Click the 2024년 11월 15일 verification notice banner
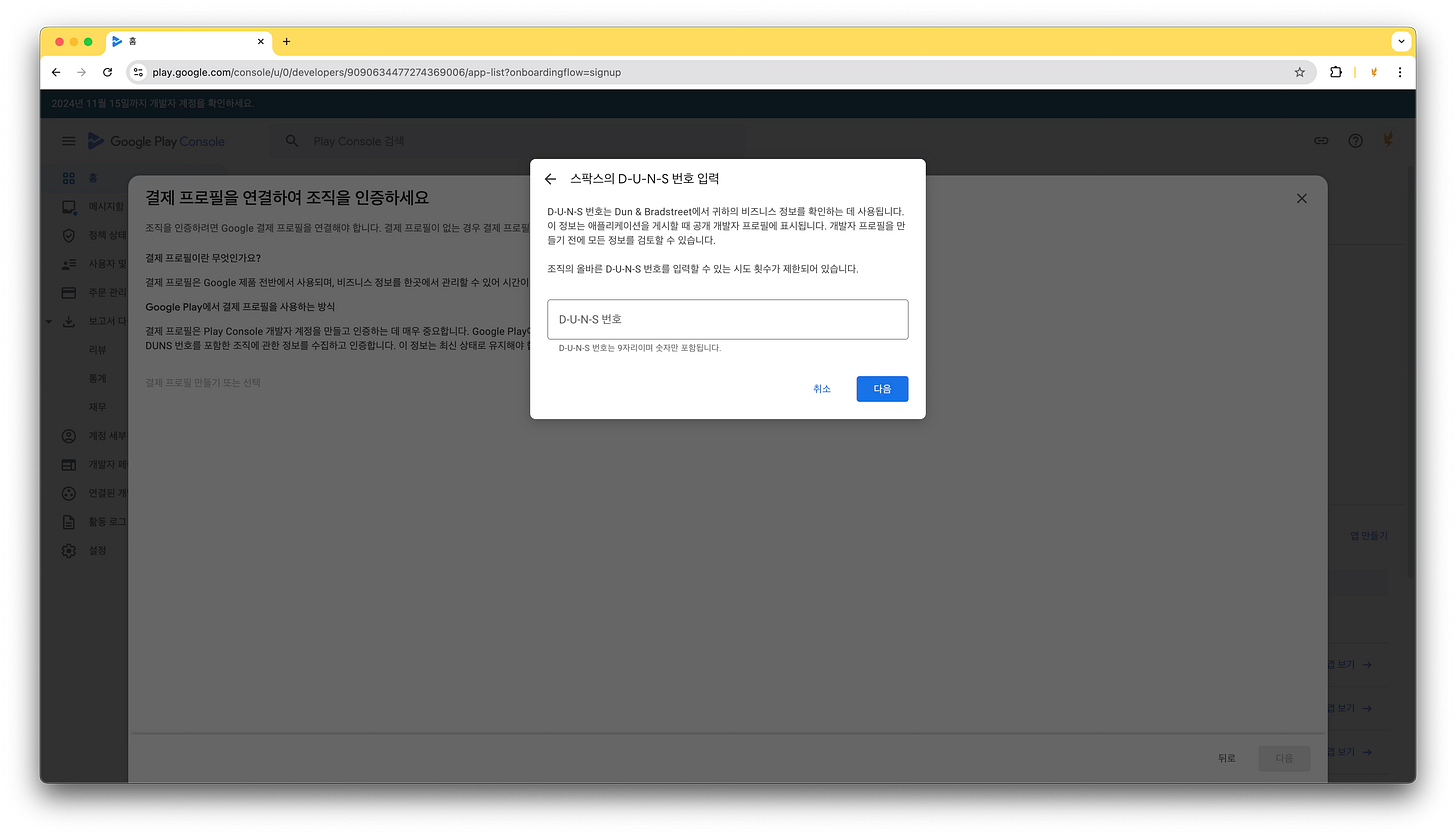This screenshot has height=836, width=1456. [153, 103]
